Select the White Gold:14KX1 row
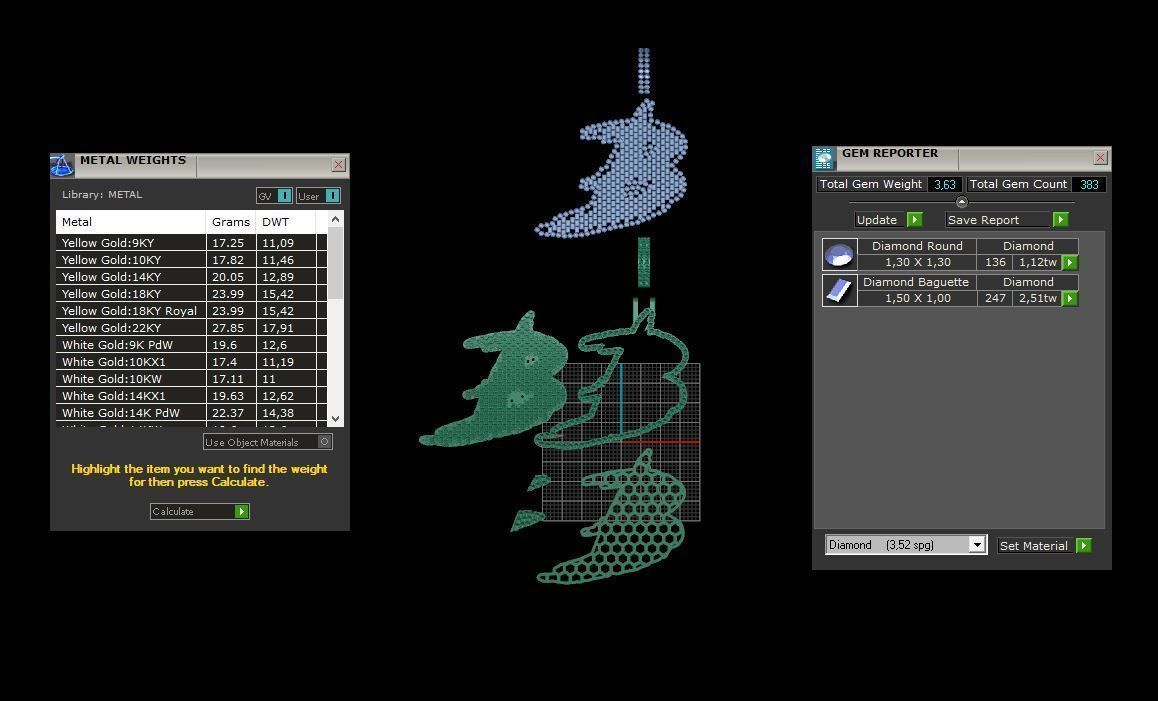The image size is (1158, 701). point(191,395)
